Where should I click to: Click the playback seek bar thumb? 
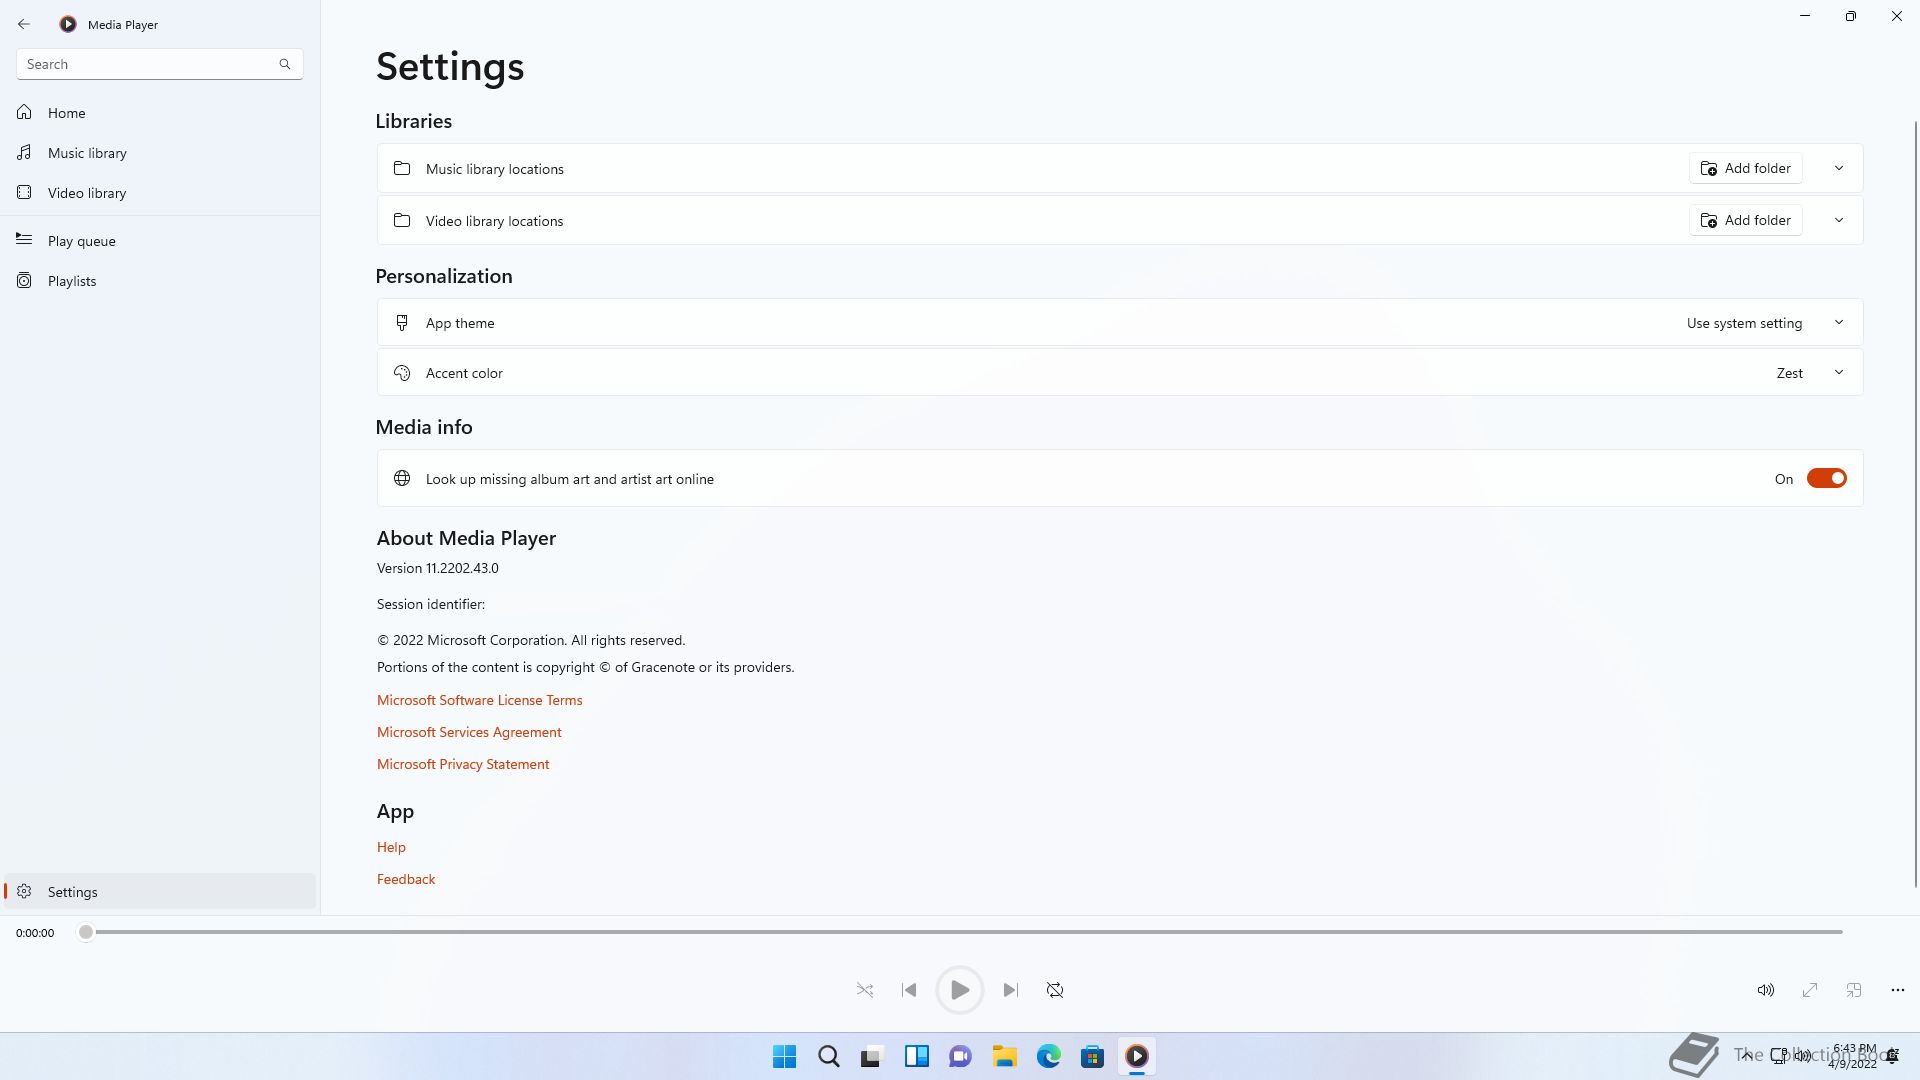(x=86, y=932)
